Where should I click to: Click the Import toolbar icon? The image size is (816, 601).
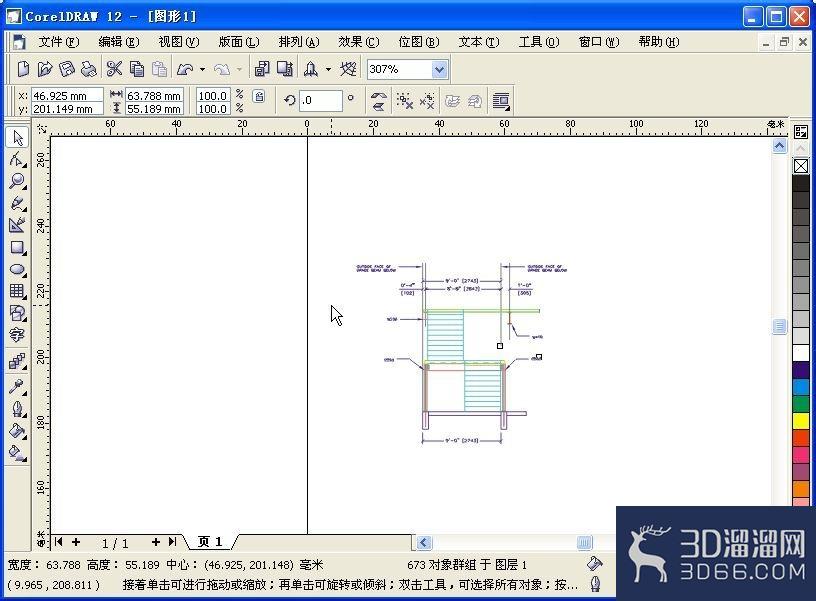click(262, 69)
